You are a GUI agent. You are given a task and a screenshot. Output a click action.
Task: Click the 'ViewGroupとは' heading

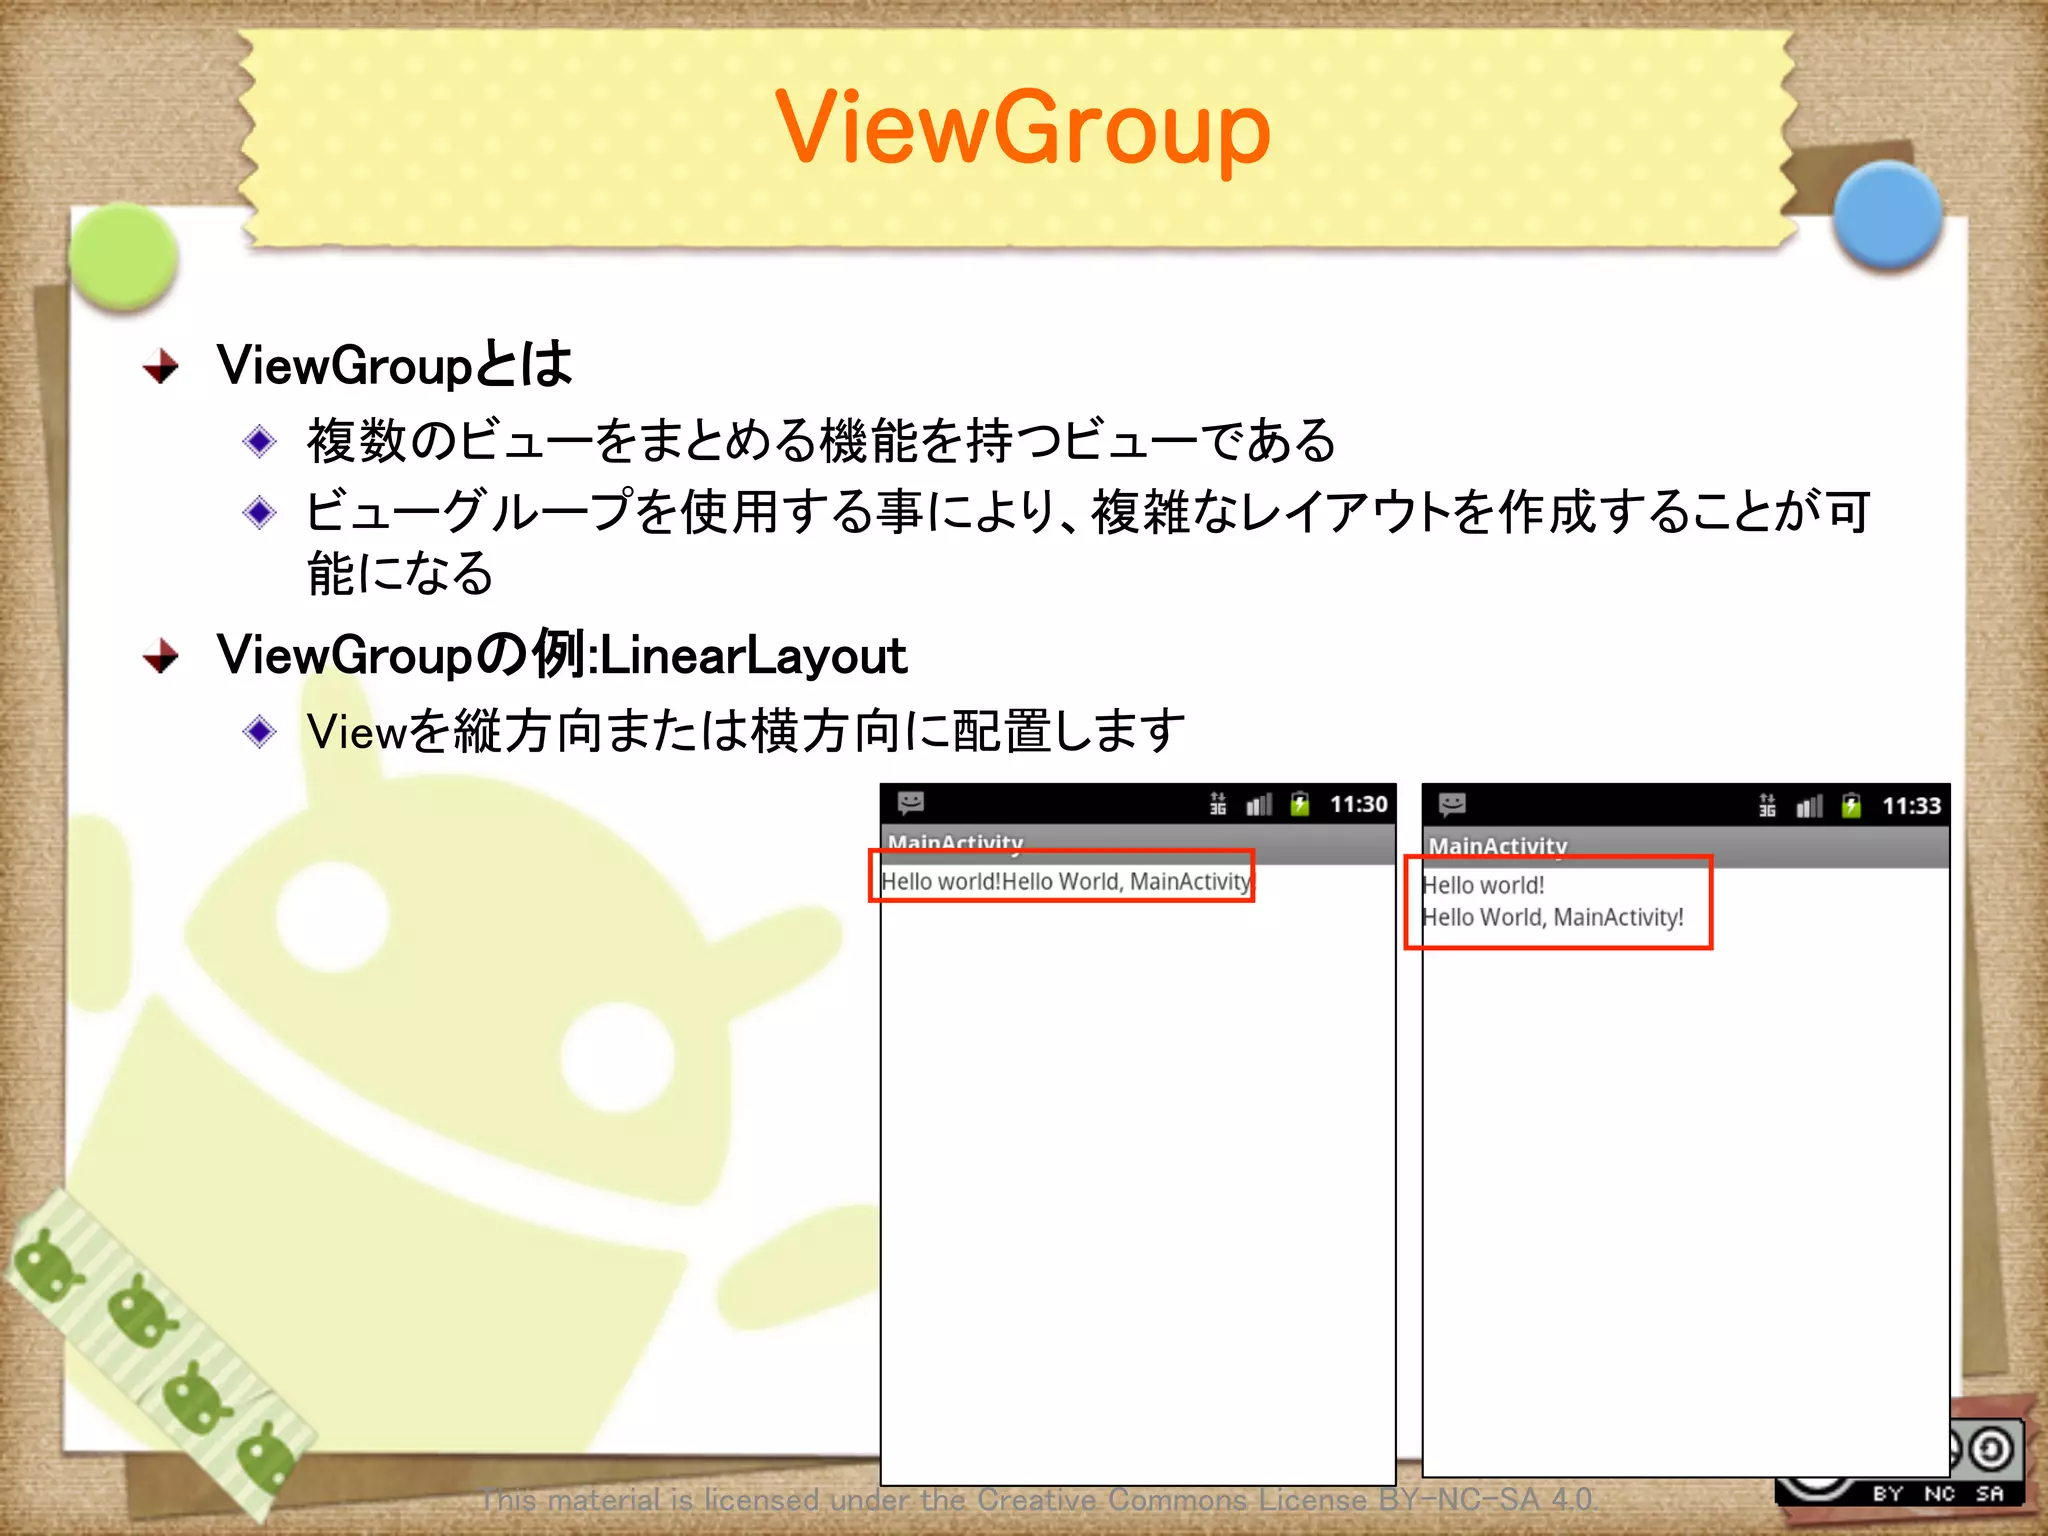395,364
